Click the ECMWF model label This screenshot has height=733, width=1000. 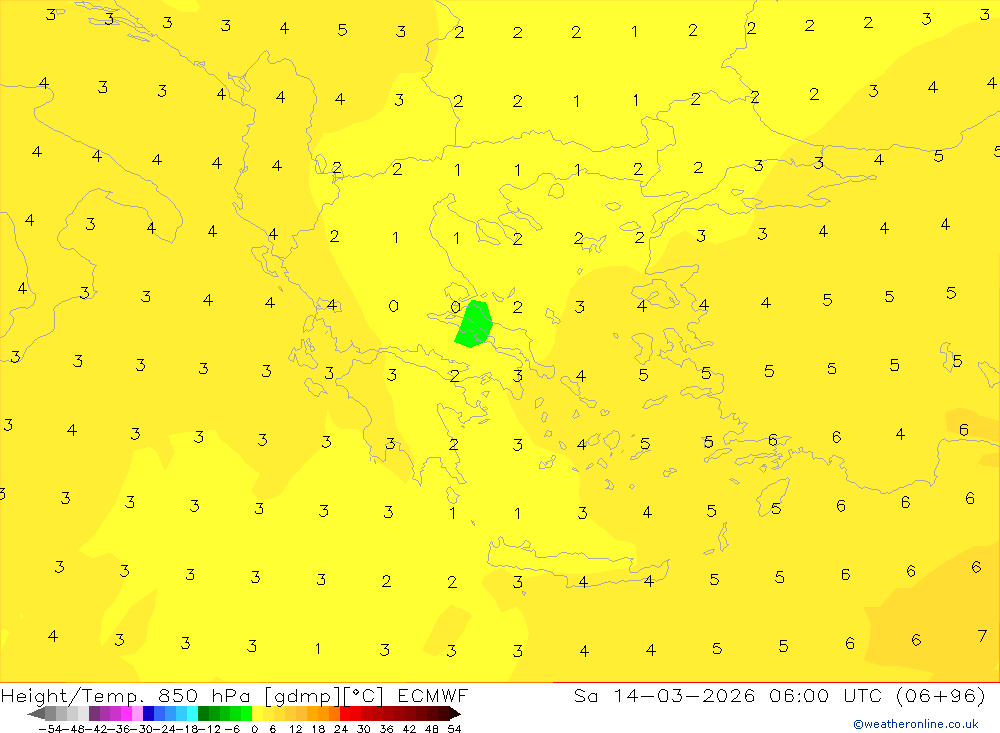tap(433, 695)
